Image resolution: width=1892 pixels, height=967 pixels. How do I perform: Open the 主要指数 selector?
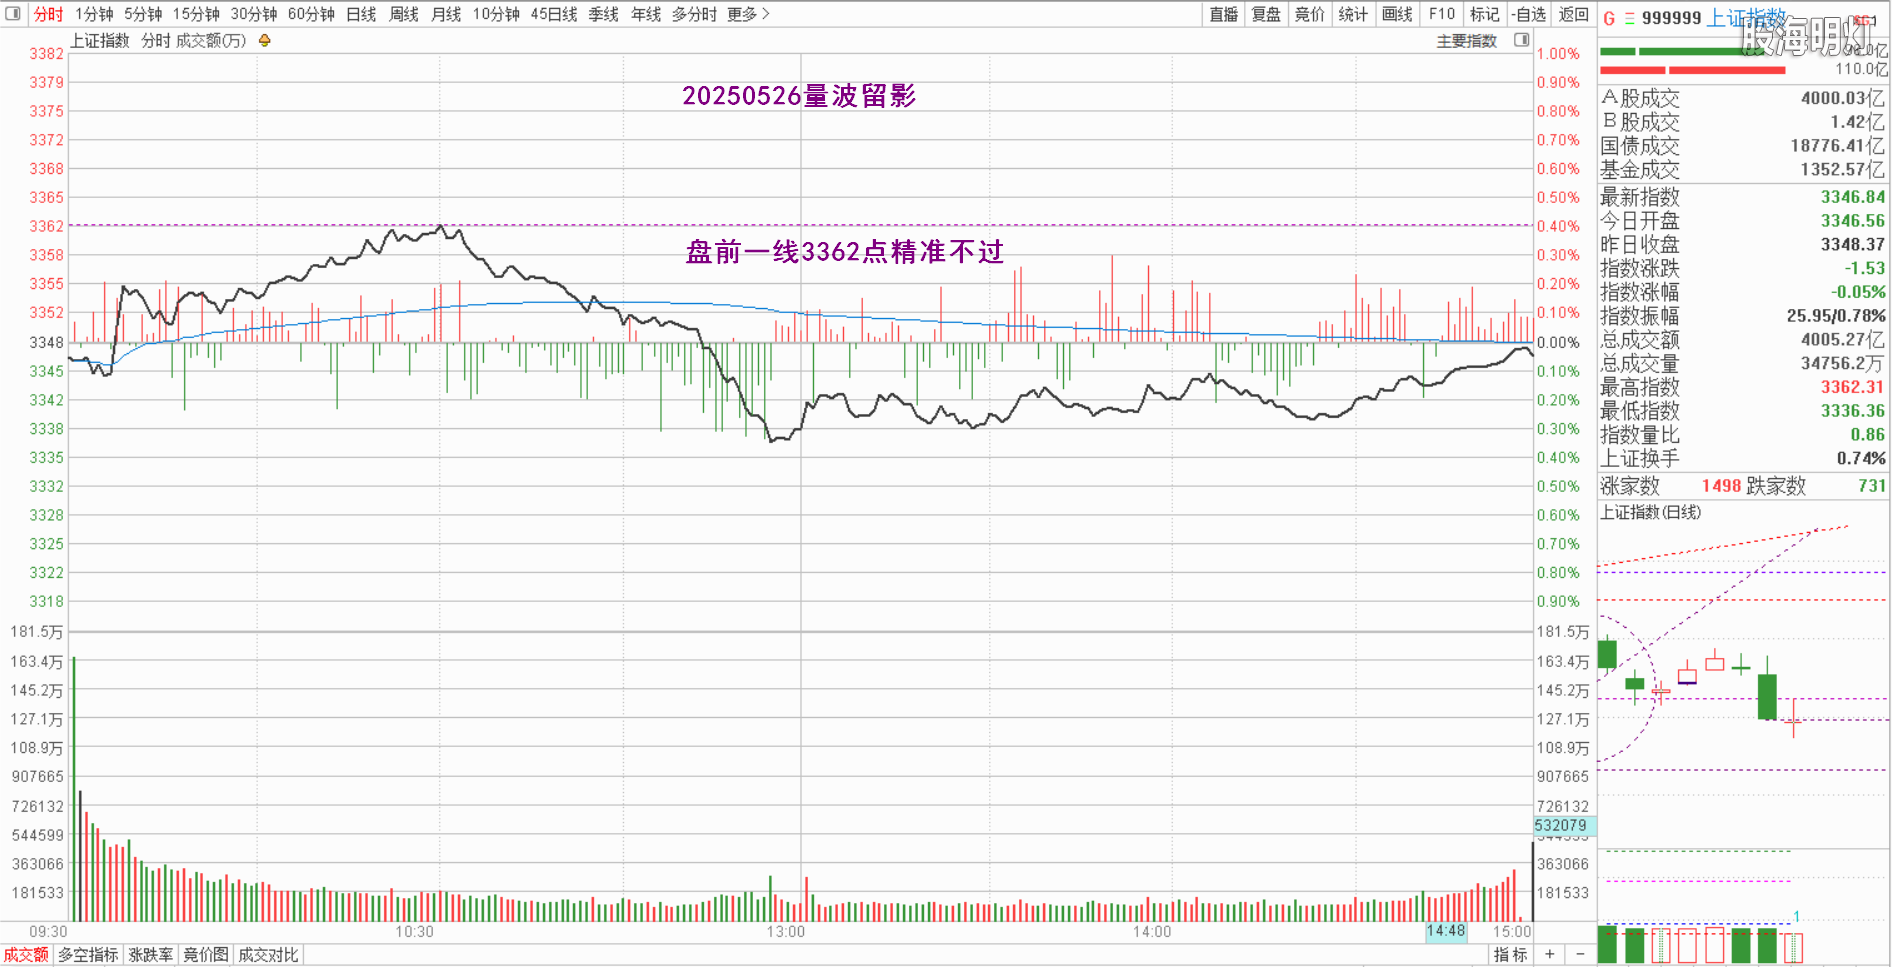click(1467, 41)
